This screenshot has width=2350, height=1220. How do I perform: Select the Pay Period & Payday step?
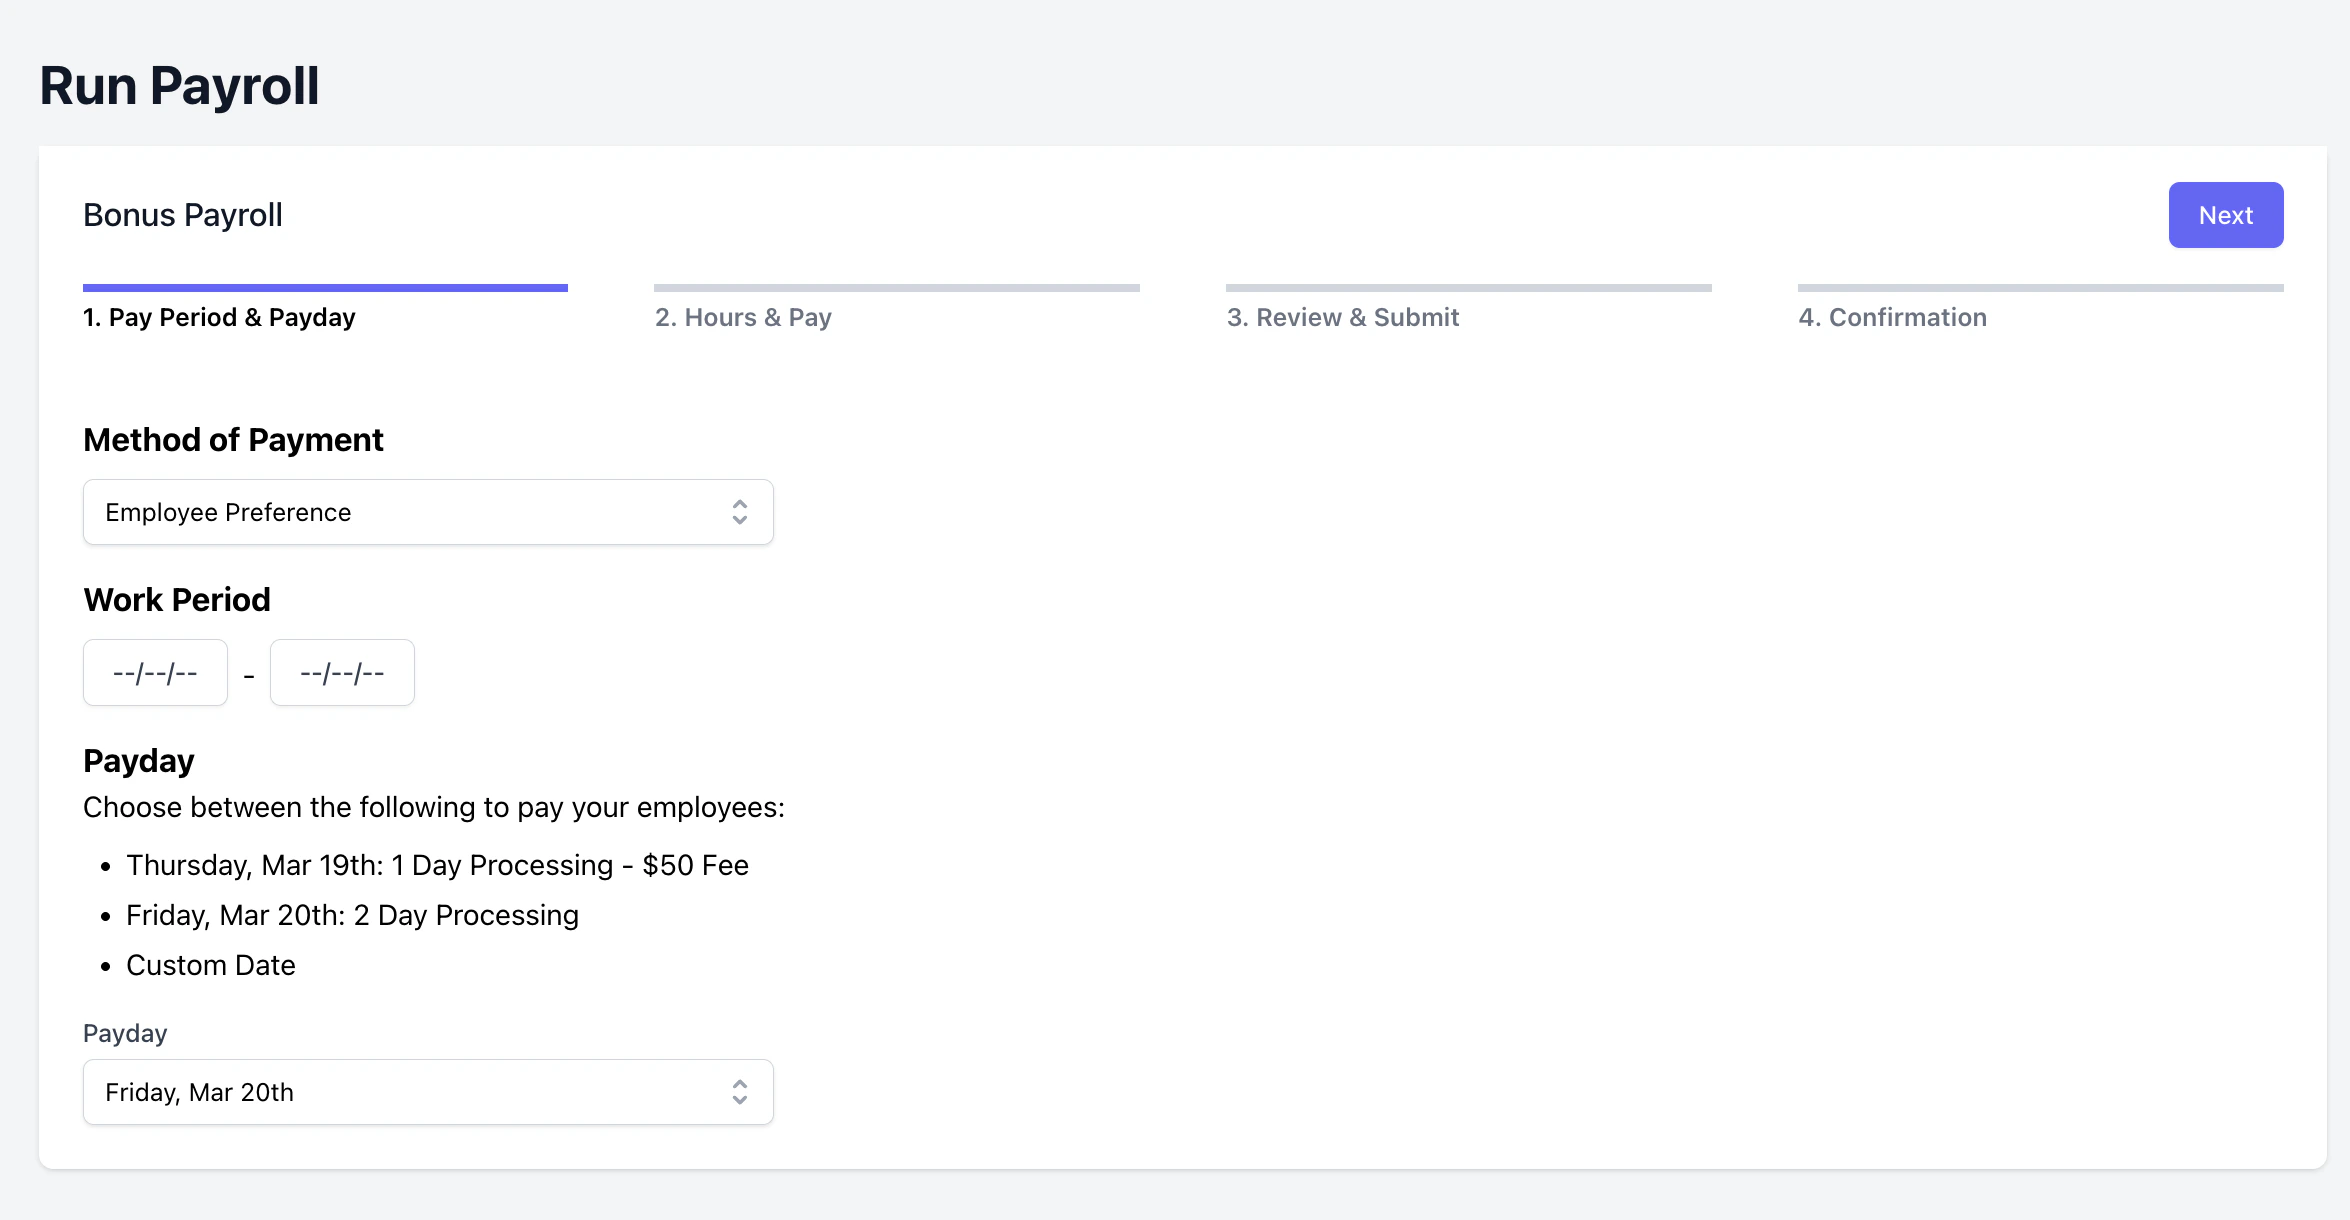tap(219, 318)
